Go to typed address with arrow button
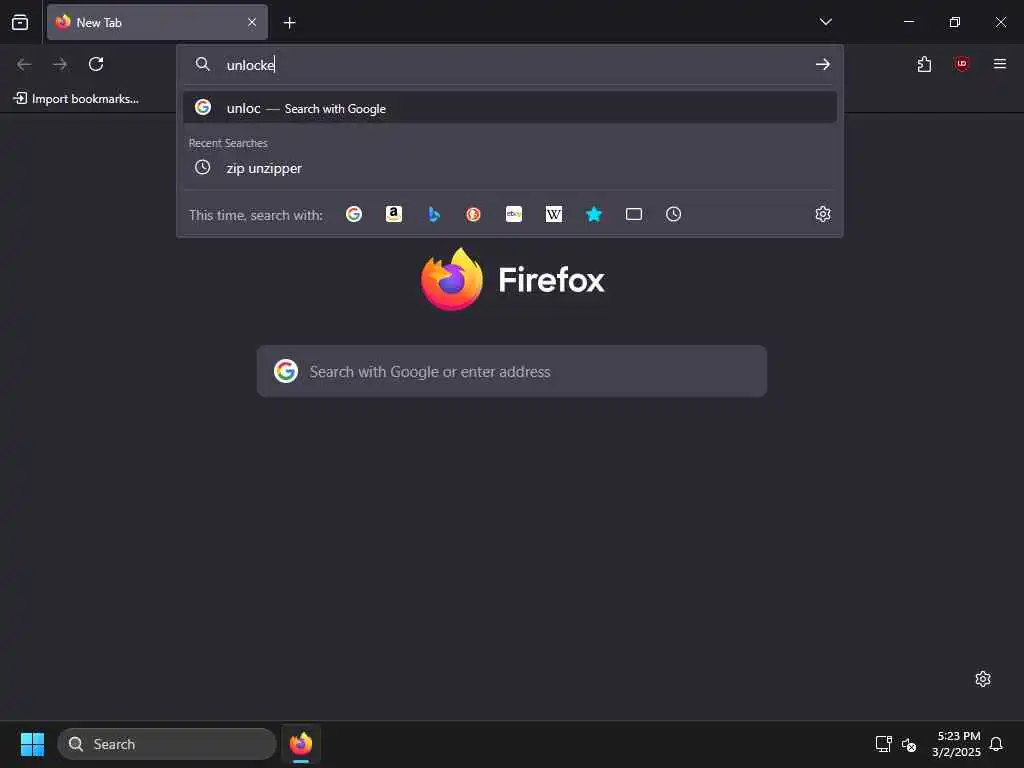Image resolution: width=1024 pixels, height=768 pixels. (822, 64)
